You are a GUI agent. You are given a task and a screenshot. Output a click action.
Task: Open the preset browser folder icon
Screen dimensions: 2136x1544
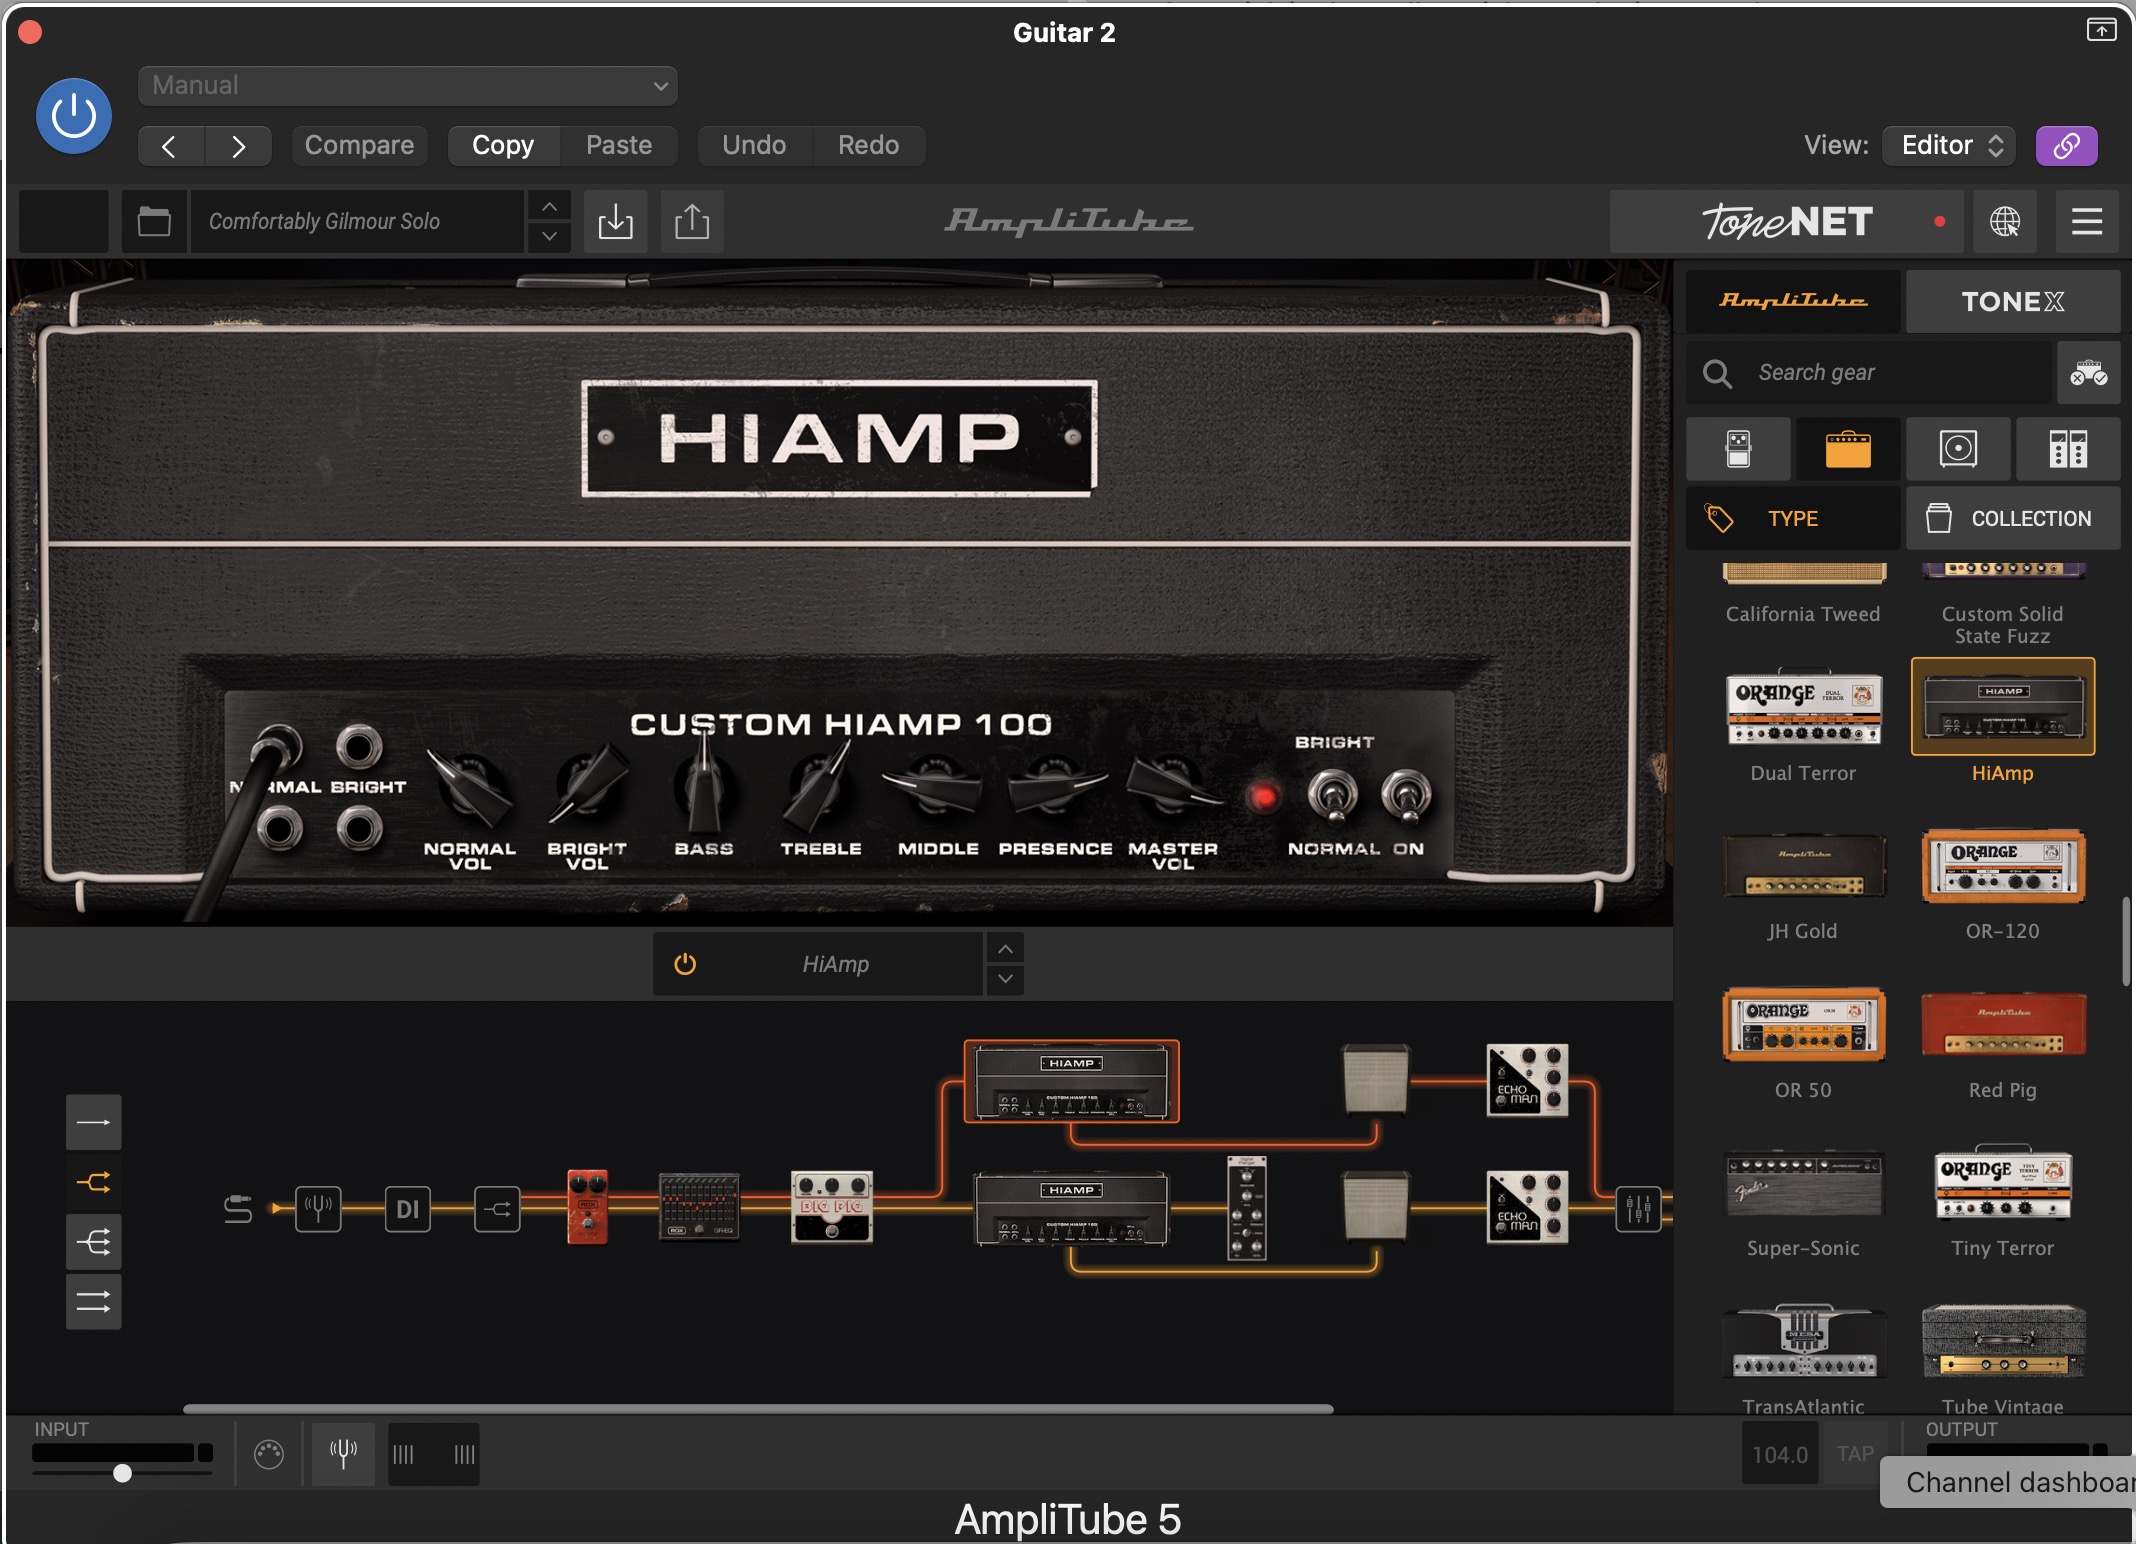(154, 221)
